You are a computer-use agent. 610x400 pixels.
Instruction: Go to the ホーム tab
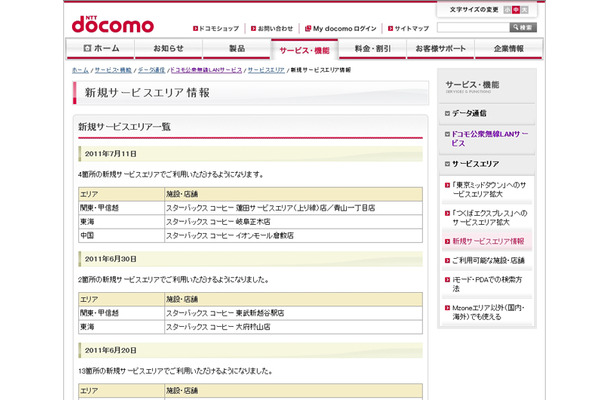coord(101,49)
